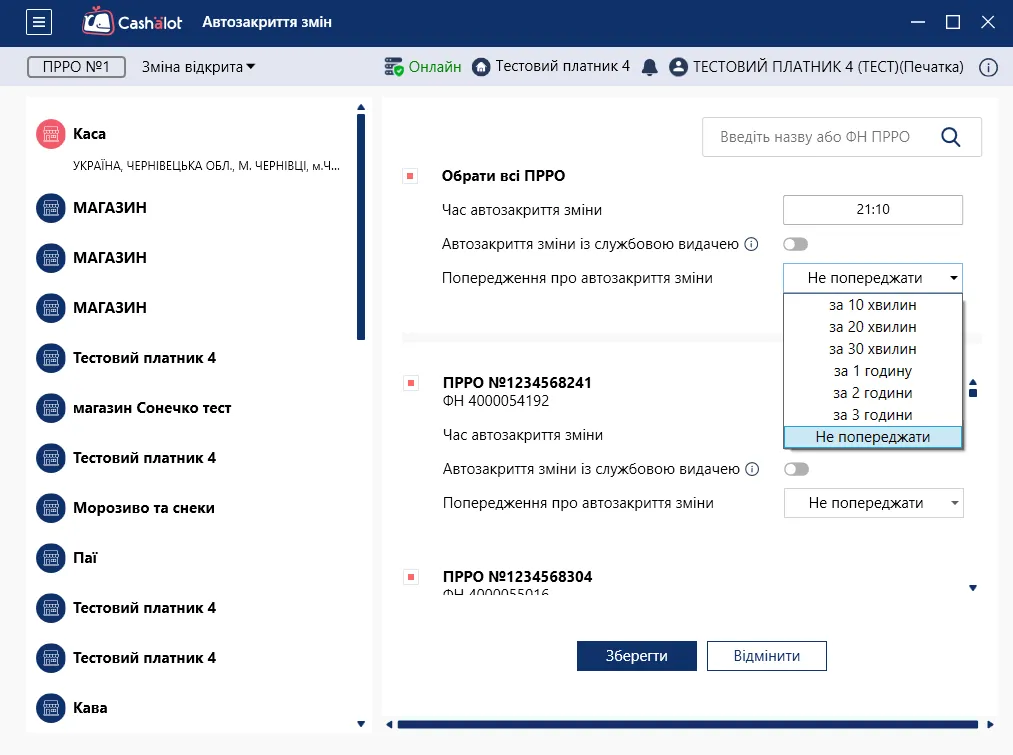Enable службова видача switch for ПРРО №1234568241
This screenshot has height=755, width=1013.
coord(797,470)
